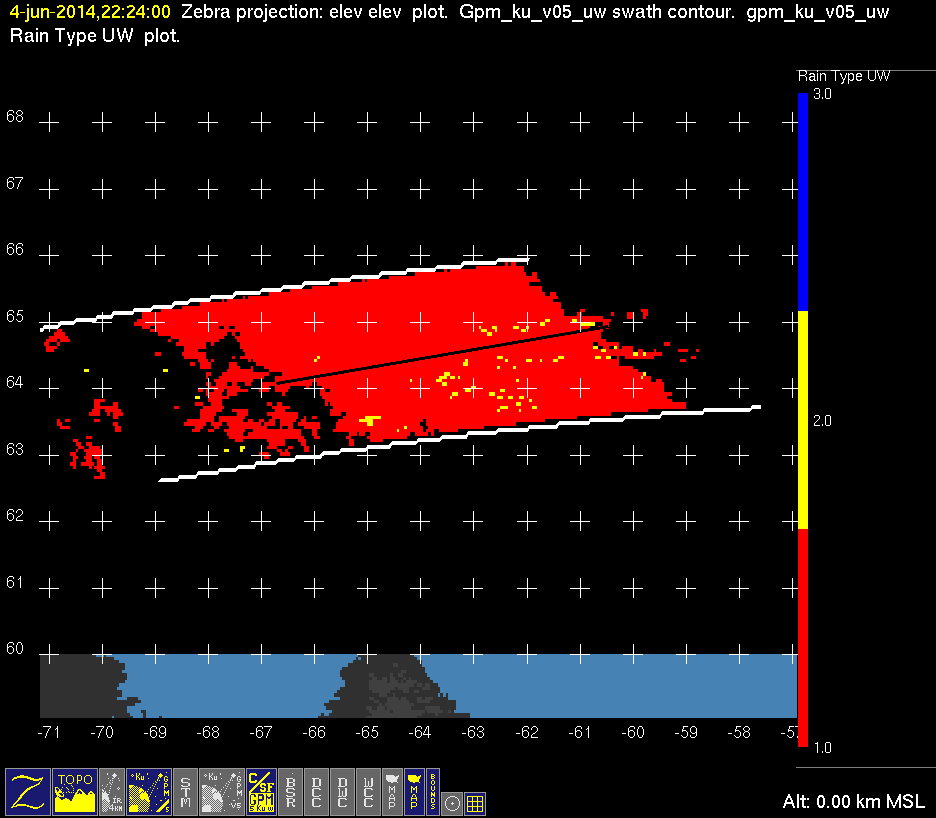The width and height of the screenshot is (936, 818).
Task: Click the Zebra Z main icon
Action: click(x=28, y=791)
